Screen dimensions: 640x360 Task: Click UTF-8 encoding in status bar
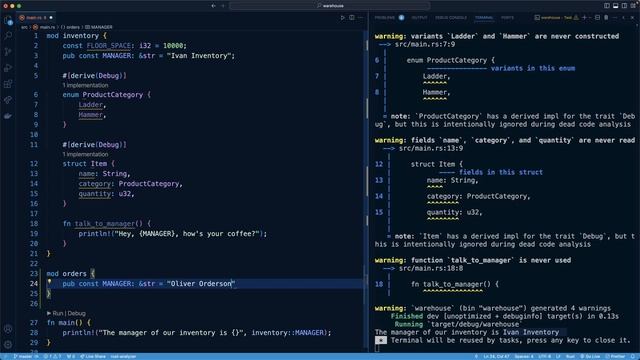544,356
